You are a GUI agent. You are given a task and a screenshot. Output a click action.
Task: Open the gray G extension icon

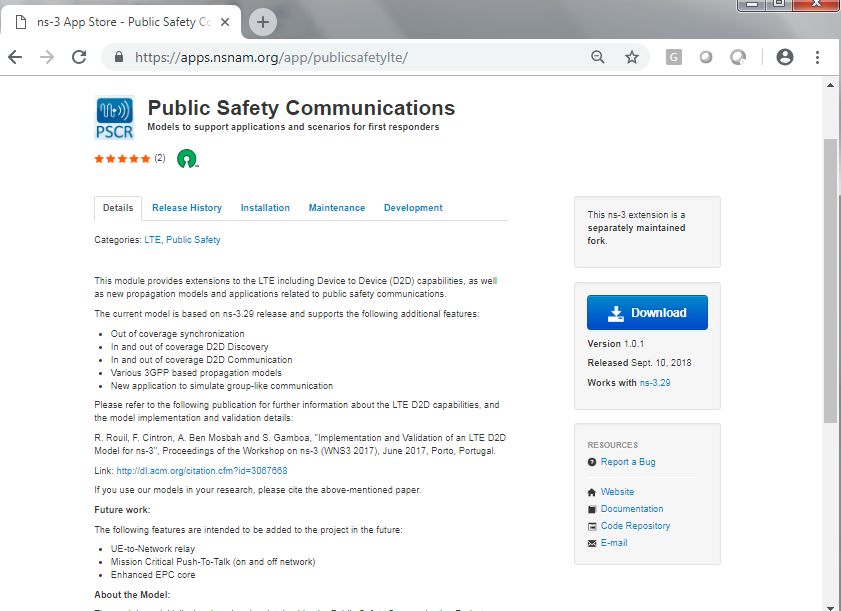(x=674, y=57)
